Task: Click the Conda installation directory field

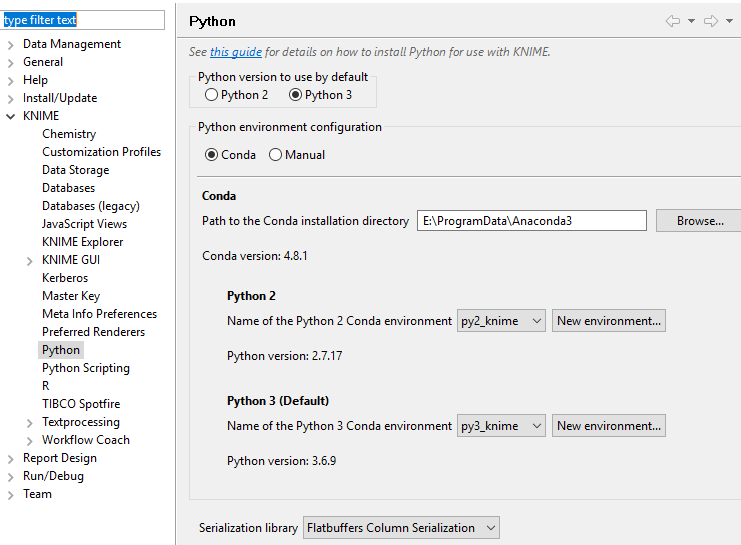Action: coord(532,221)
